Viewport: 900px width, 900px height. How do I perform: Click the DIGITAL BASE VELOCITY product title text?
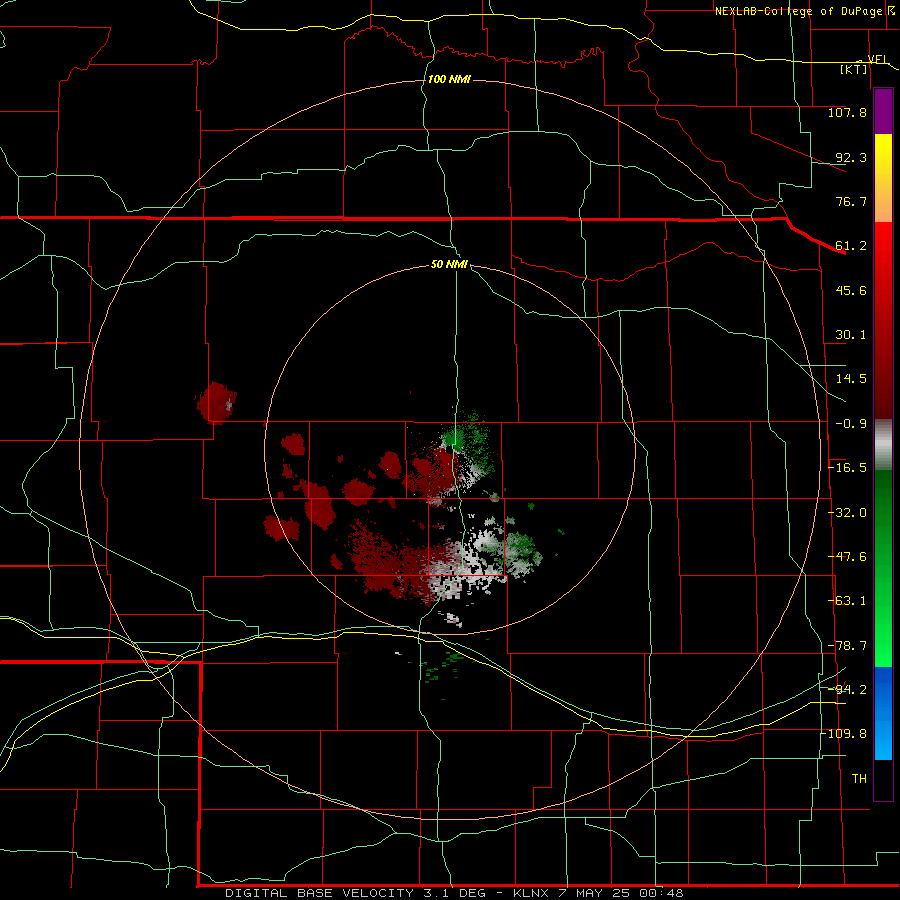pyautogui.click(x=319, y=893)
